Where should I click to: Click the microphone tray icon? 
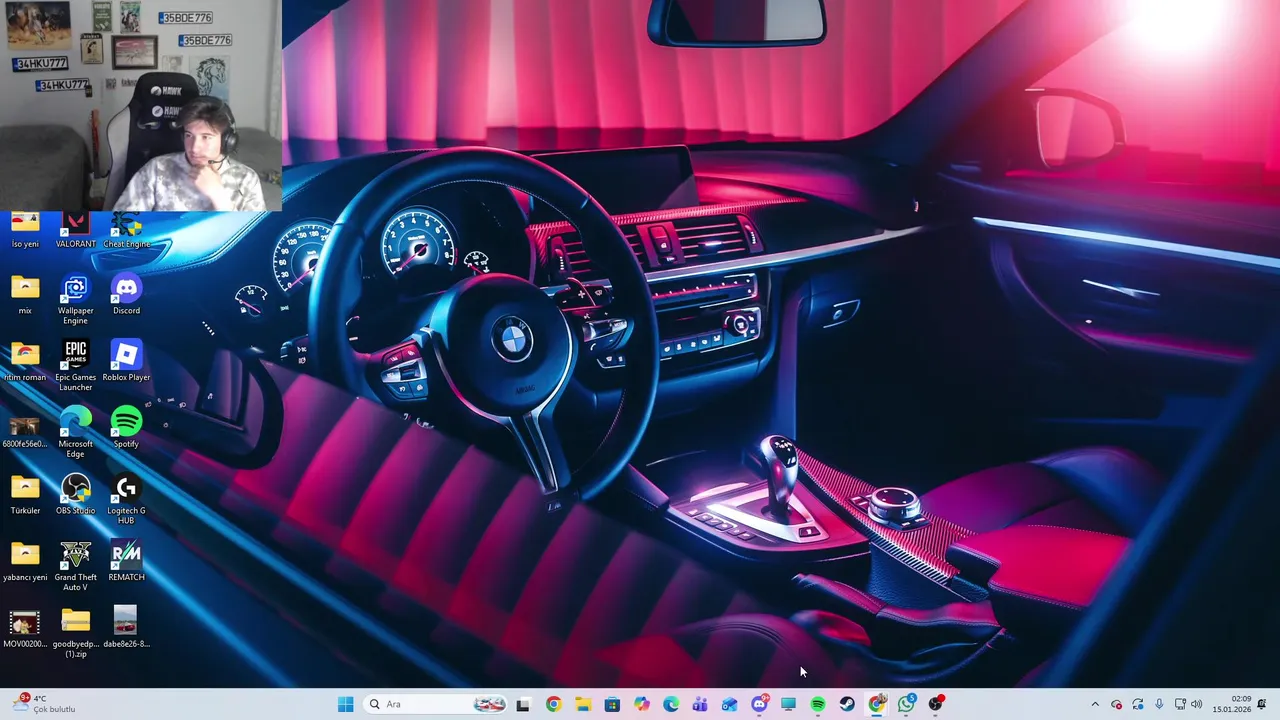[x=1159, y=704]
